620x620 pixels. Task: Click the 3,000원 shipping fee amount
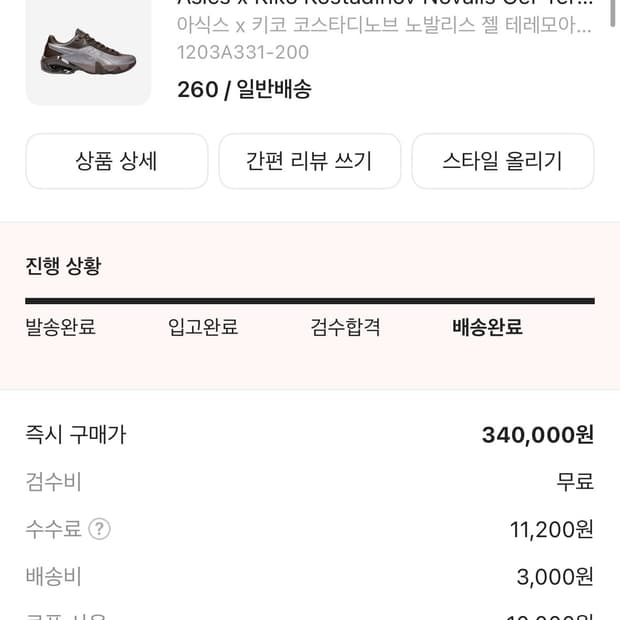tap(555, 577)
